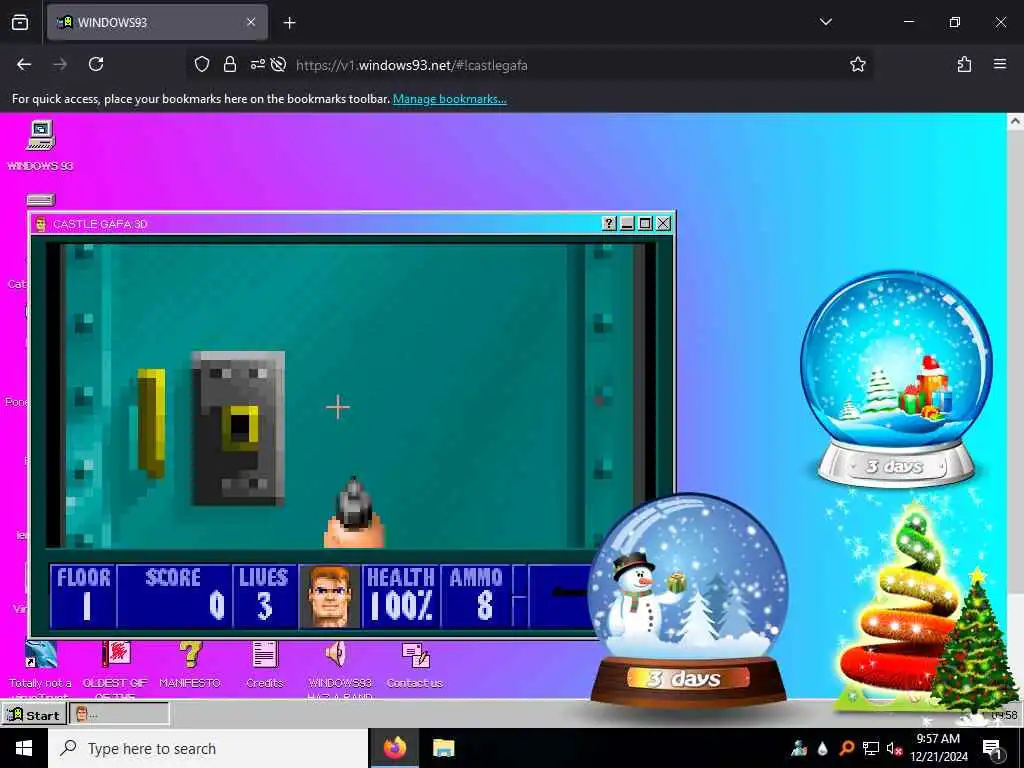Bookmark this page with the star icon
This screenshot has width=1024, height=768.
coord(857,64)
